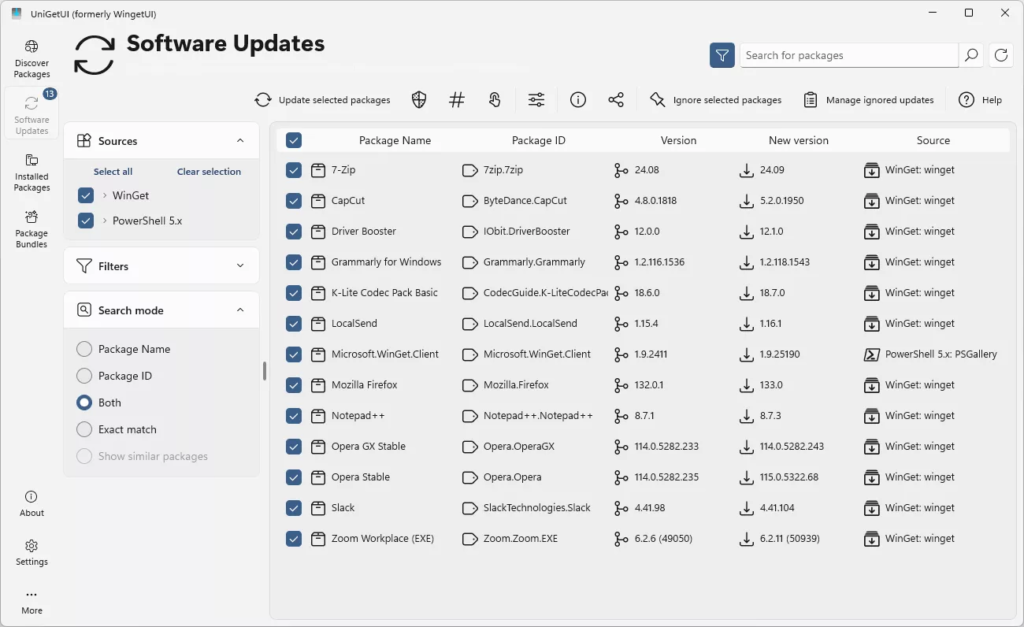Click the shield run-as-administrator toolbar icon
The image size is (1024, 627).
point(419,100)
